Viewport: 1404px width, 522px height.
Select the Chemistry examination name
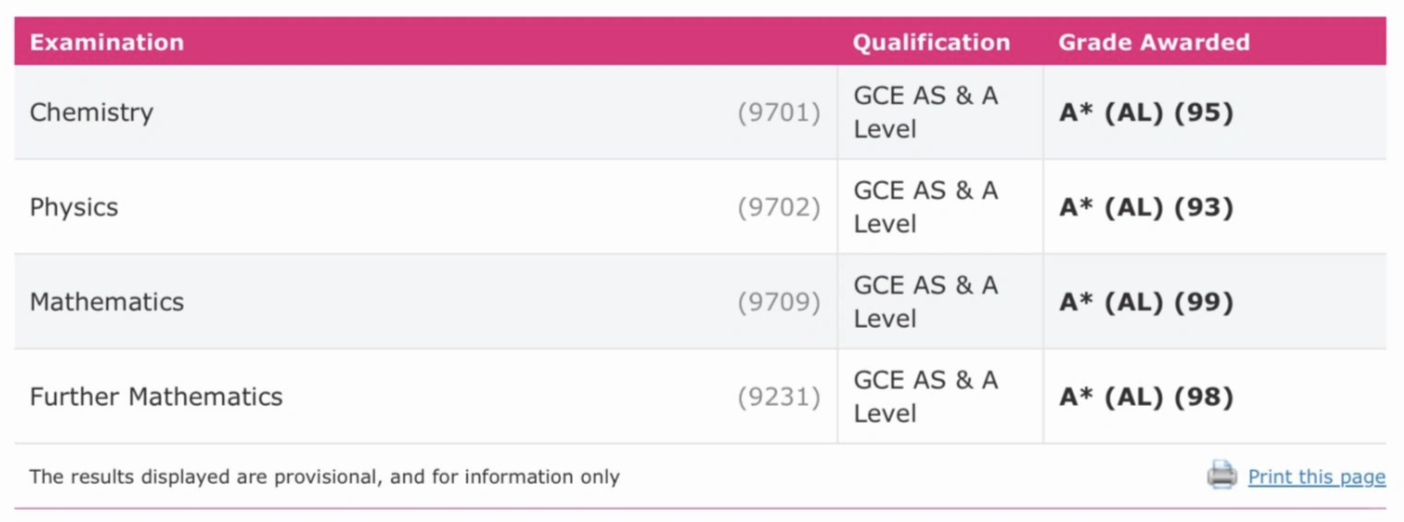click(92, 112)
